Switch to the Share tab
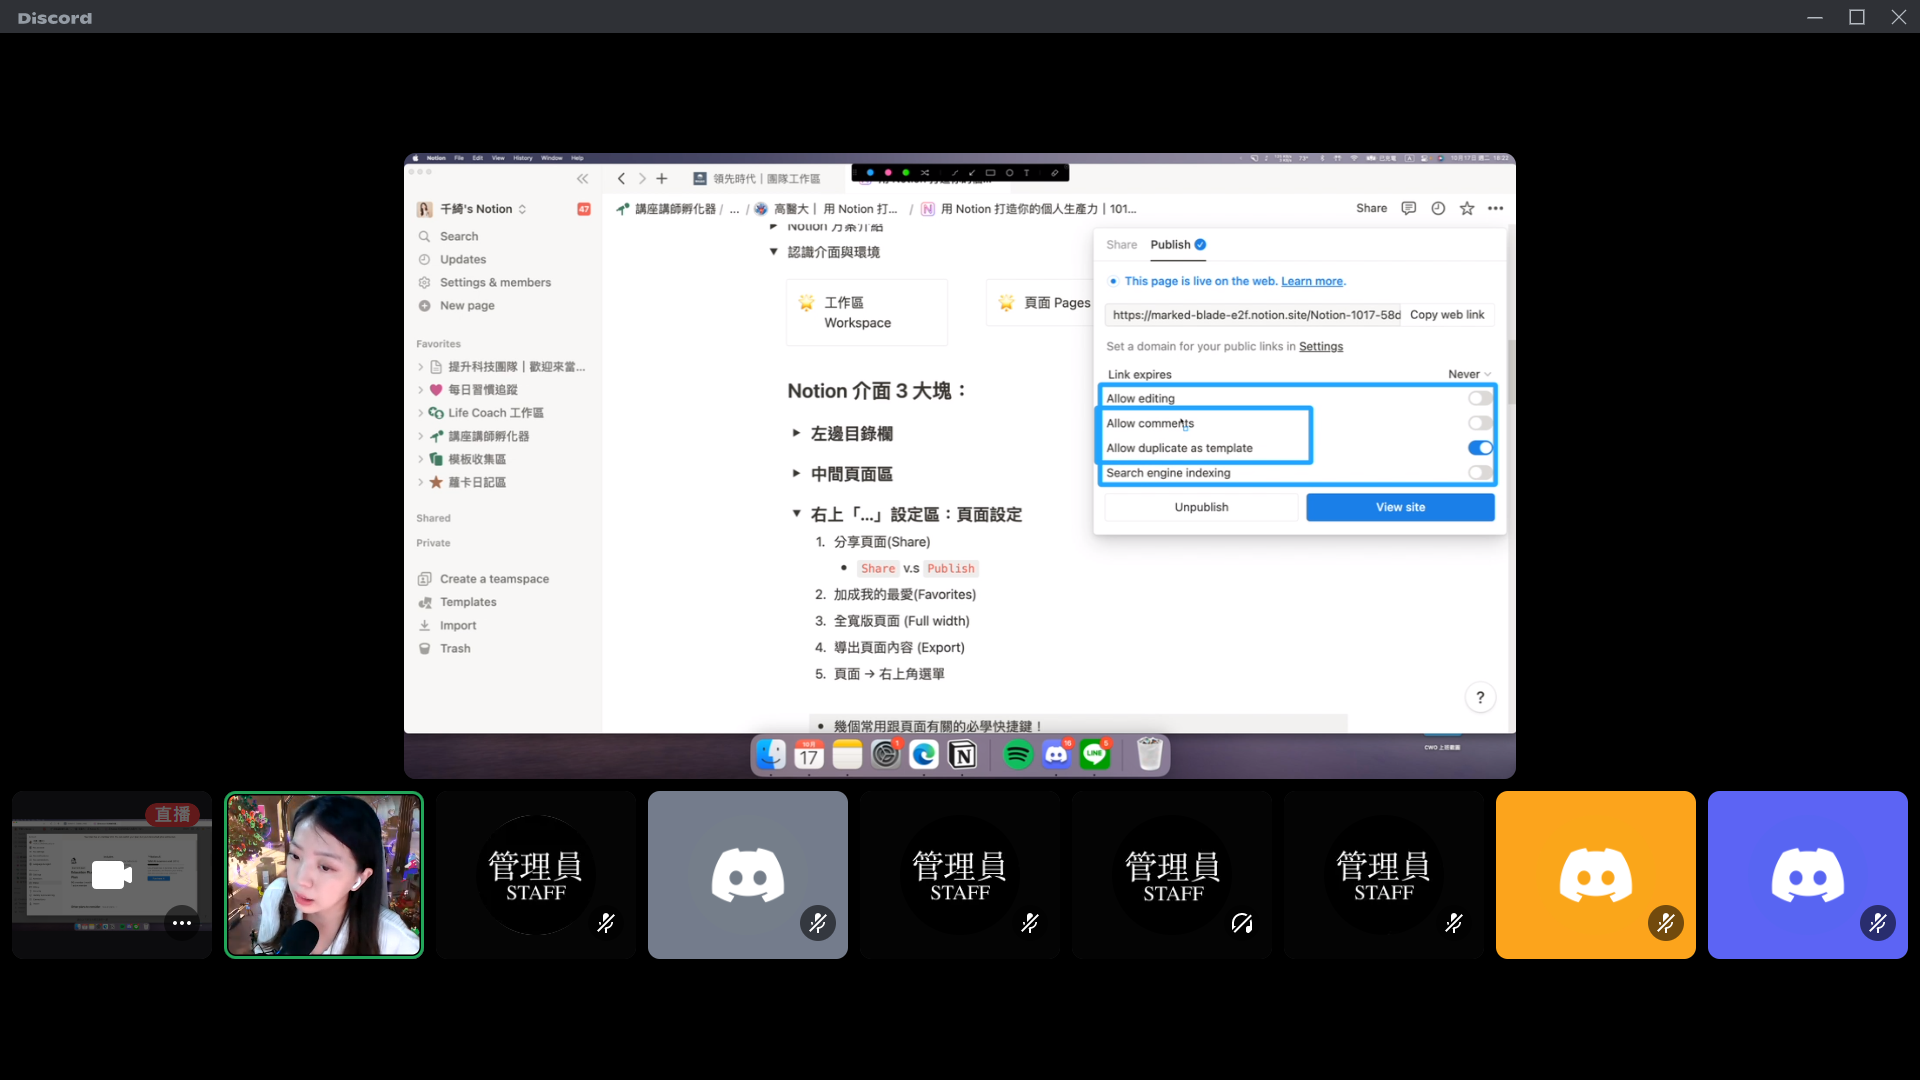Image resolution: width=1920 pixels, height=1080 pixels. coord(1120,244)
